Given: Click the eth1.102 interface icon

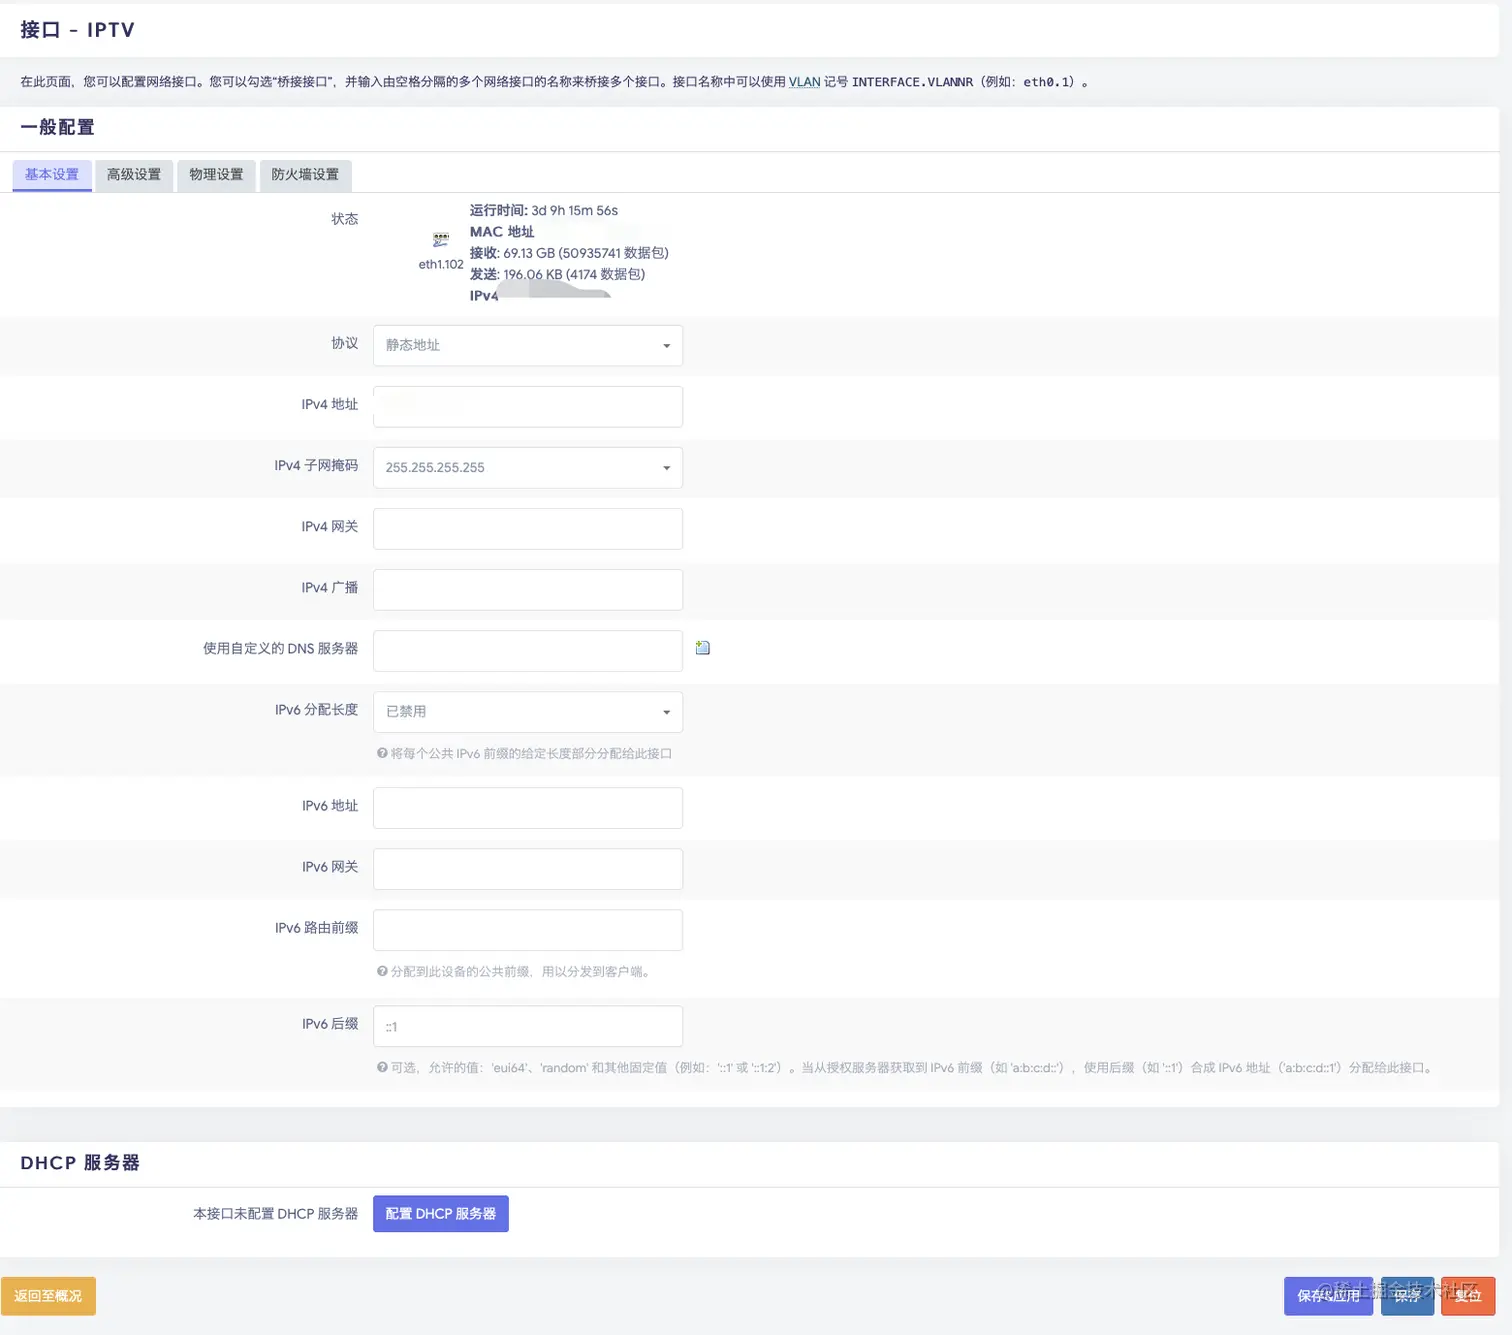Looking at the screenshot, I should pyautogui.click(x=441, y=240).
